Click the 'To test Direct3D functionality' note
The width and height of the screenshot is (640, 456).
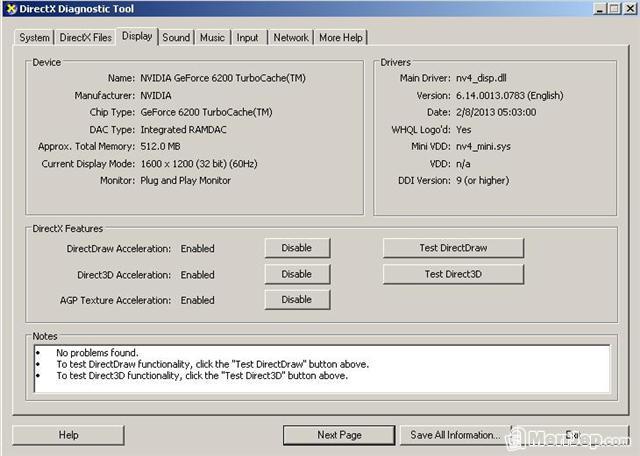(202, 376)
